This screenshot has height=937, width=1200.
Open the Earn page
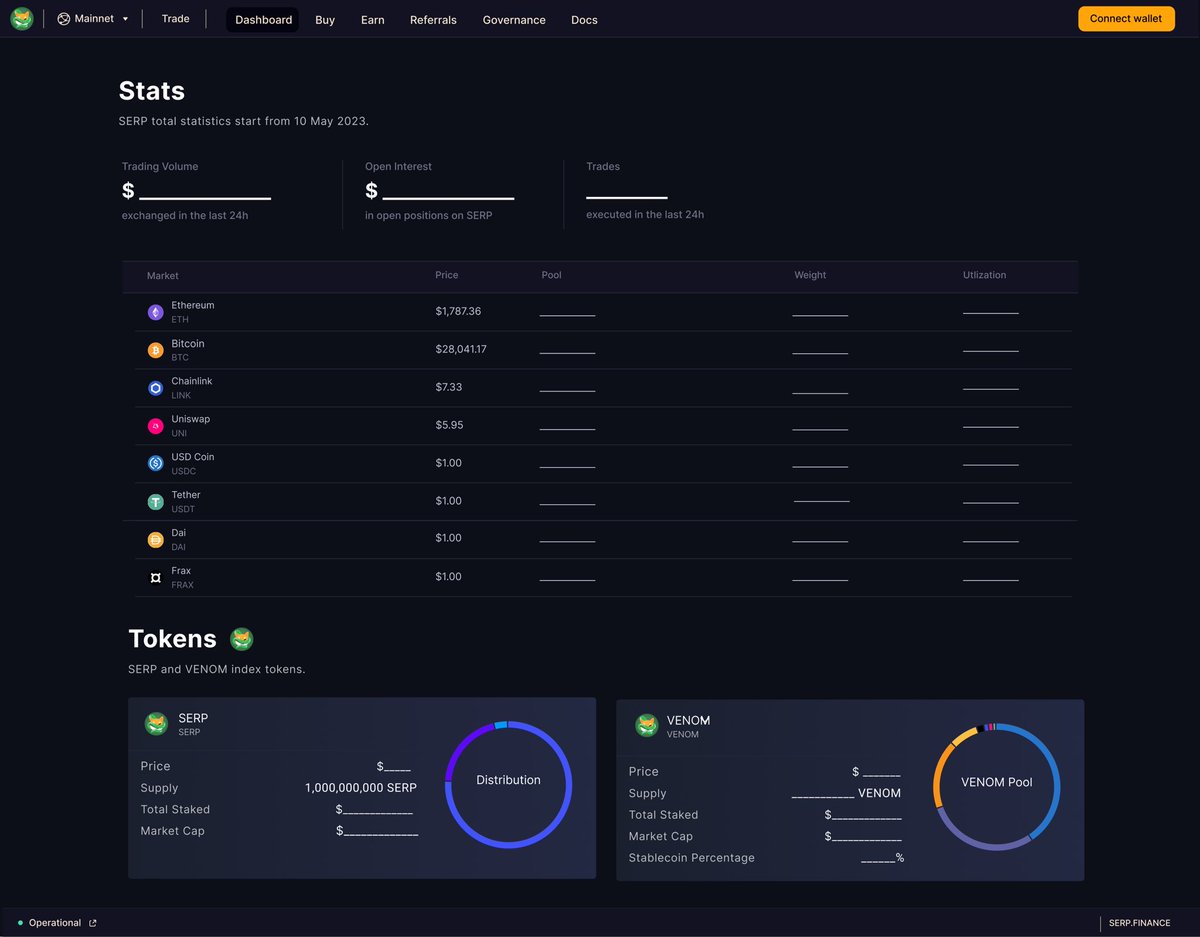point(372,20)
